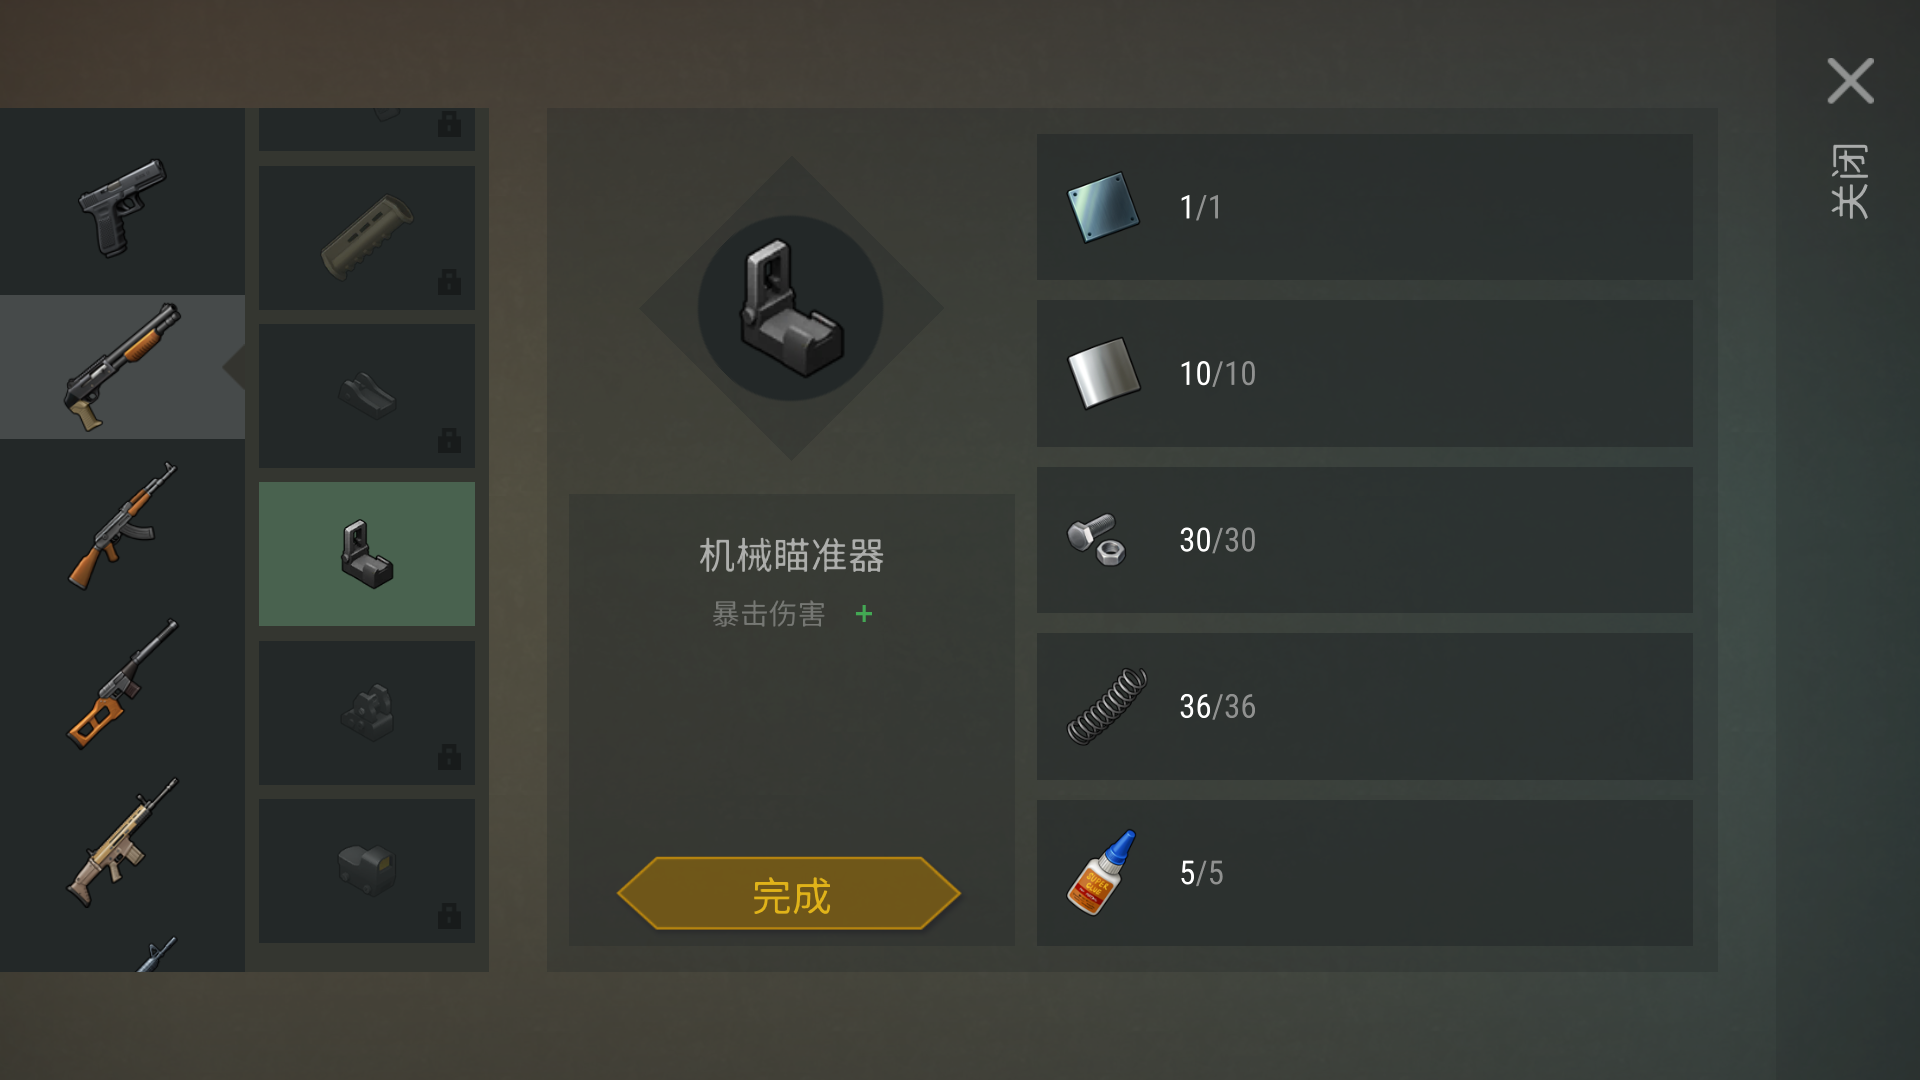The image size is (1920, 1080).
Task: Click the 关闭 close label
Action: [x=1850, y=181]
